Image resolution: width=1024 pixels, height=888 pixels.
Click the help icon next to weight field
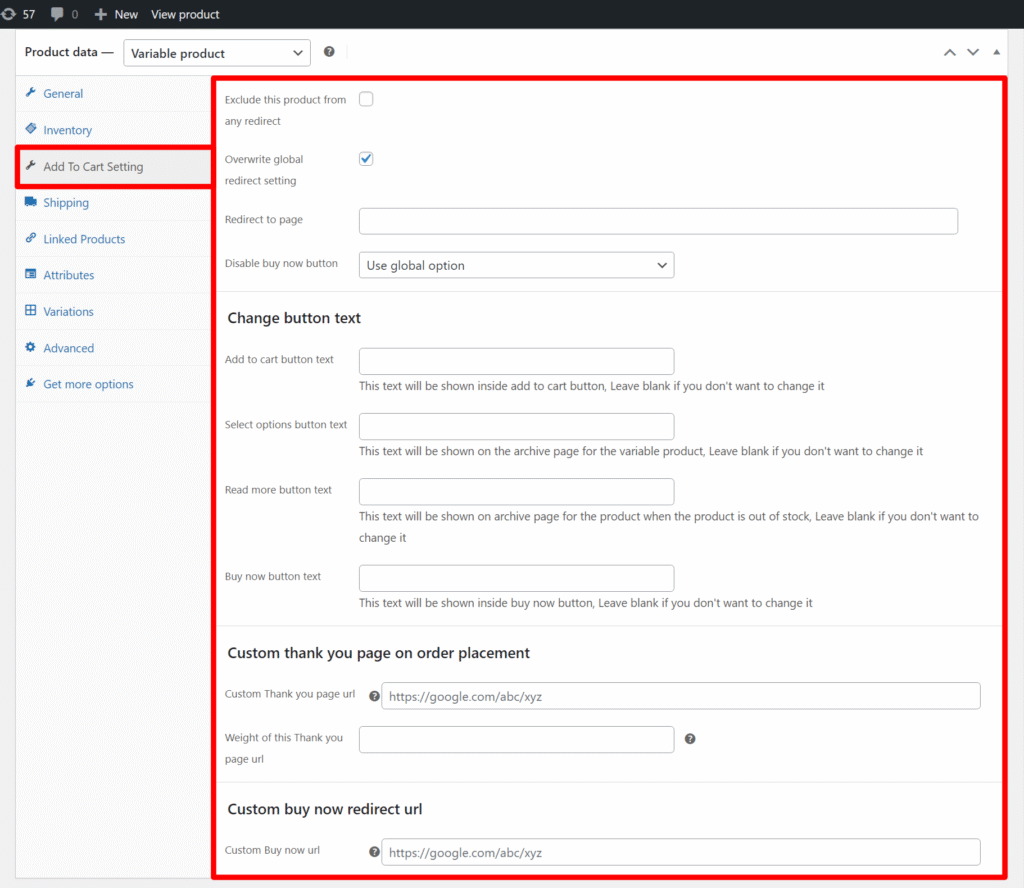690,739
